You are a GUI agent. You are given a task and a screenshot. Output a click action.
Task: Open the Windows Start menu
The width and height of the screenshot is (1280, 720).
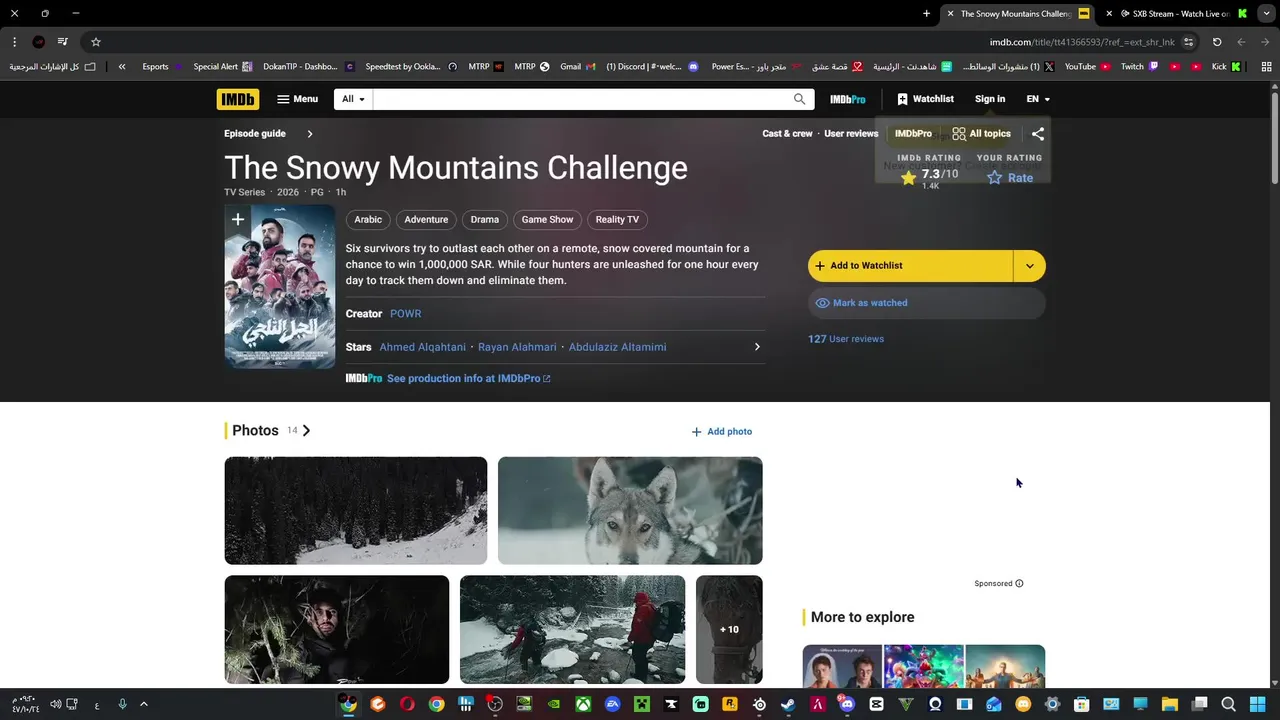1258,704
